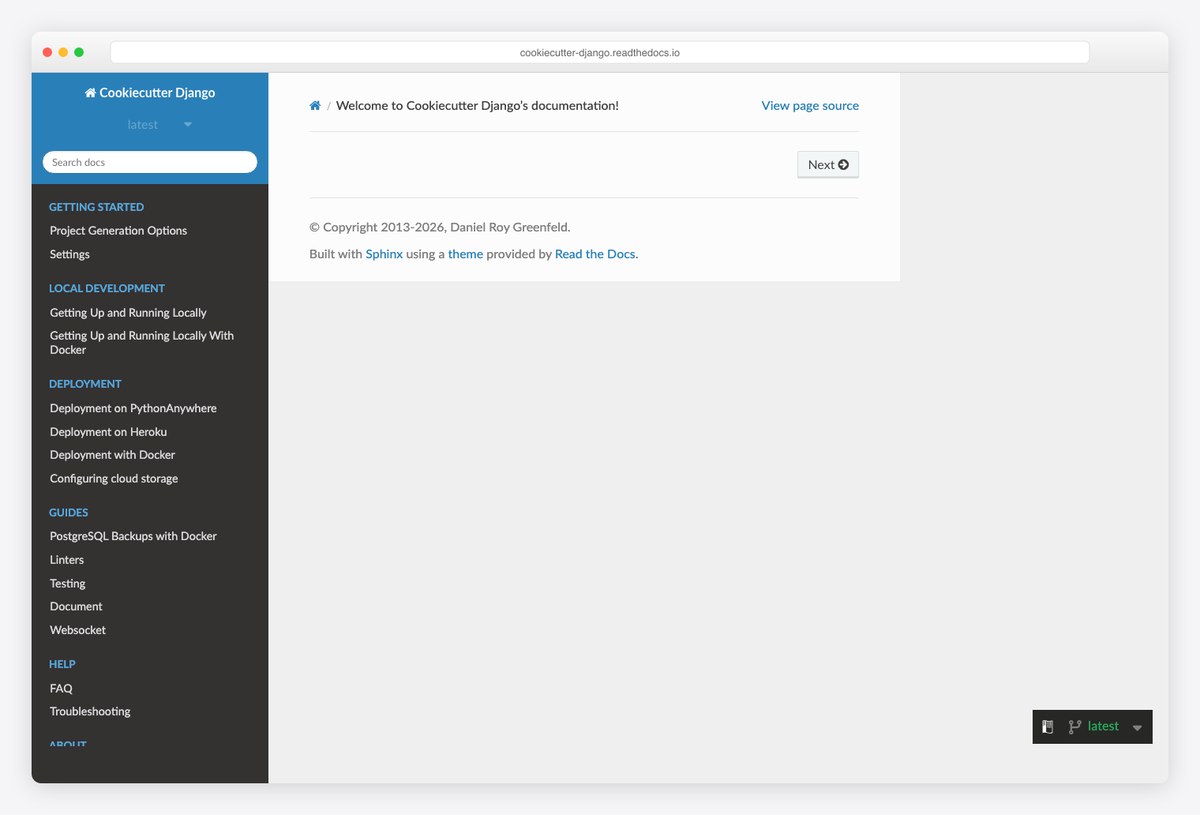
Task: Open Deployment on PythonAnywhere
Action: pos(133,409)
